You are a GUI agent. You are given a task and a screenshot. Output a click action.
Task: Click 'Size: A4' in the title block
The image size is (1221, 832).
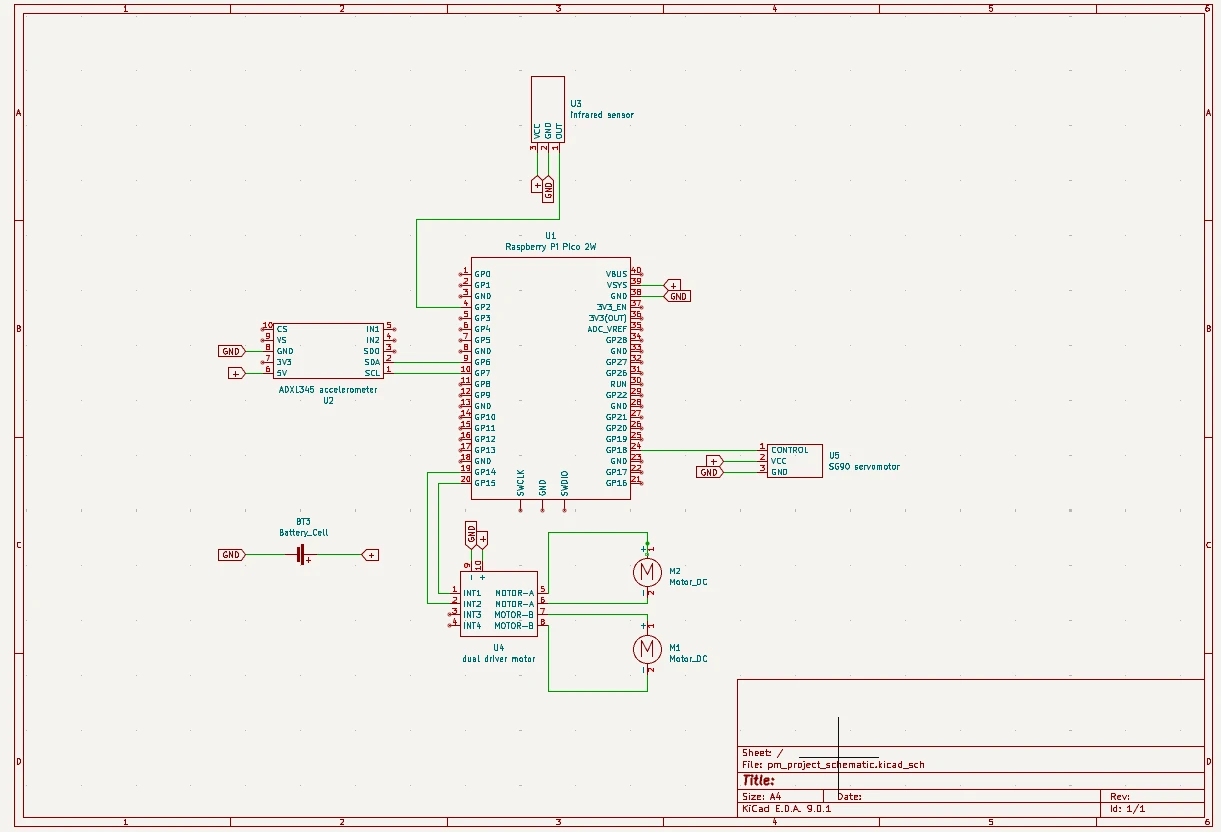point(761,796)
